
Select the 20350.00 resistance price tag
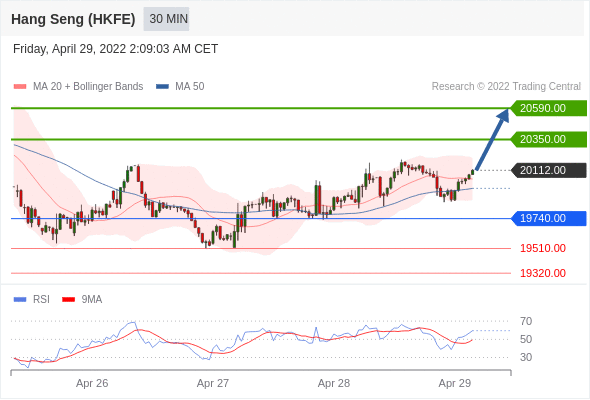549,139
